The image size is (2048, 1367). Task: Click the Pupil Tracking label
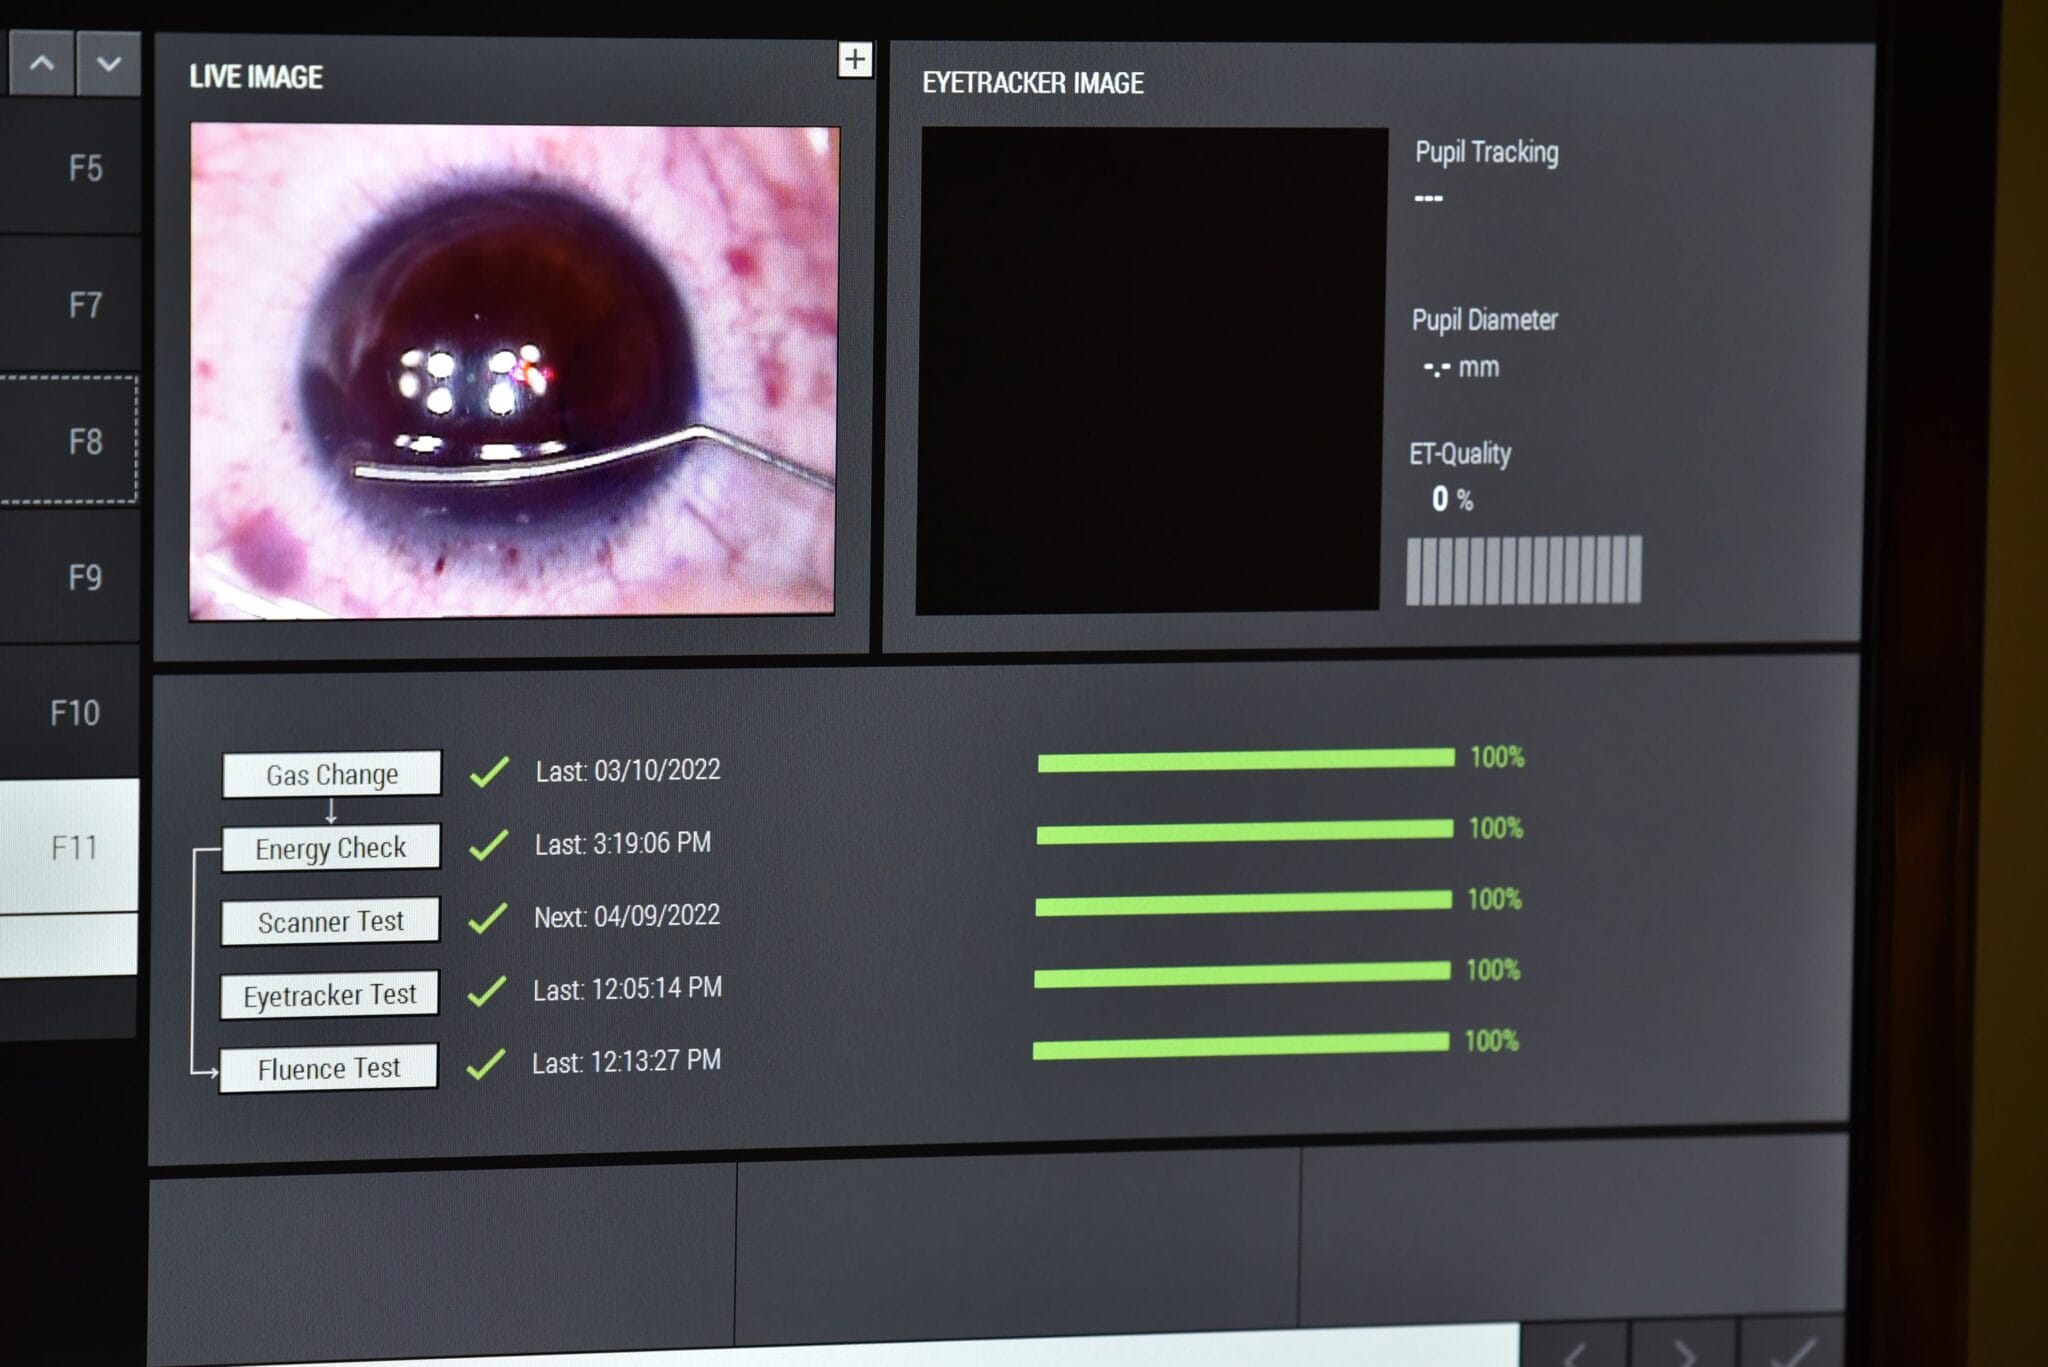point(1486,152)
